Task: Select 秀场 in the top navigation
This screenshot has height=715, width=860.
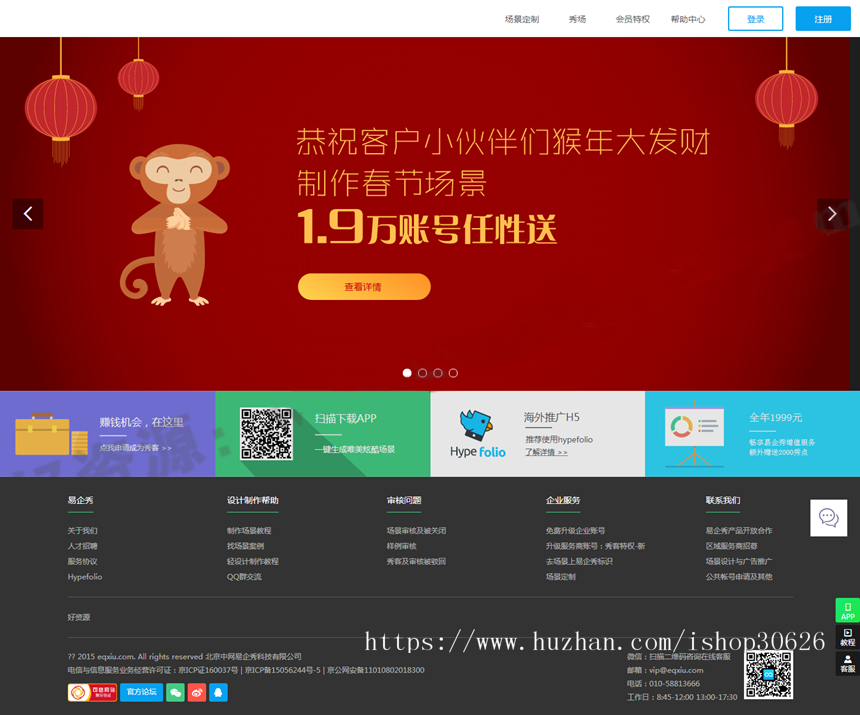Action: click(577, 18)
